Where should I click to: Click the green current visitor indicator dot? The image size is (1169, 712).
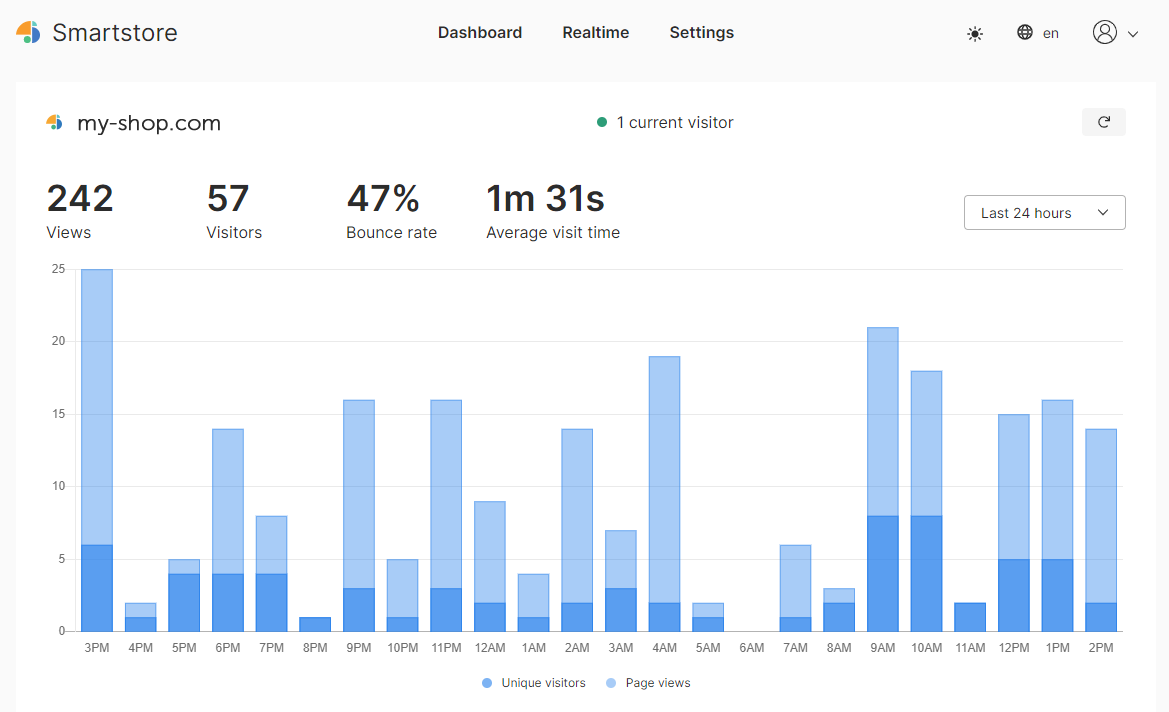click(x=600, y=122)
